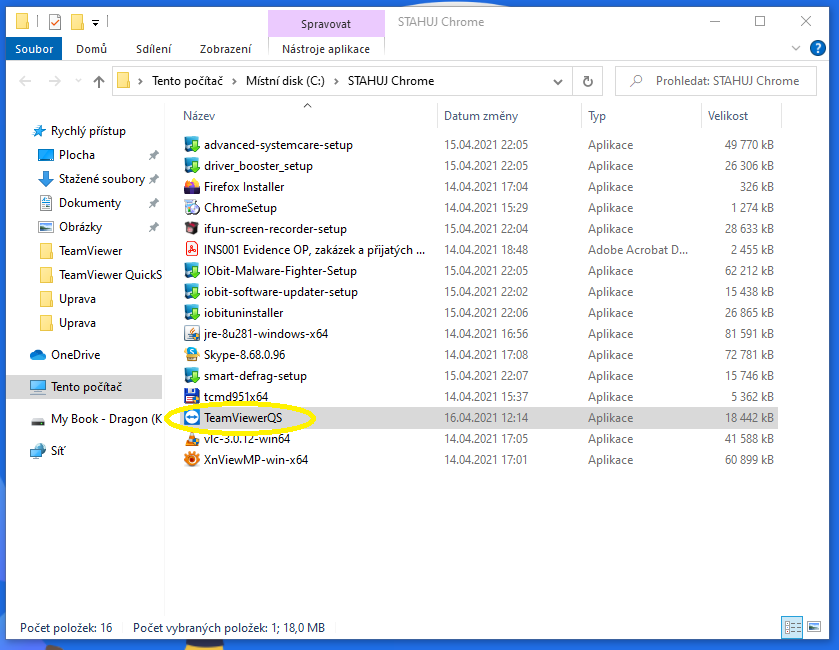Open the Soubor menu

click(34, 49)
